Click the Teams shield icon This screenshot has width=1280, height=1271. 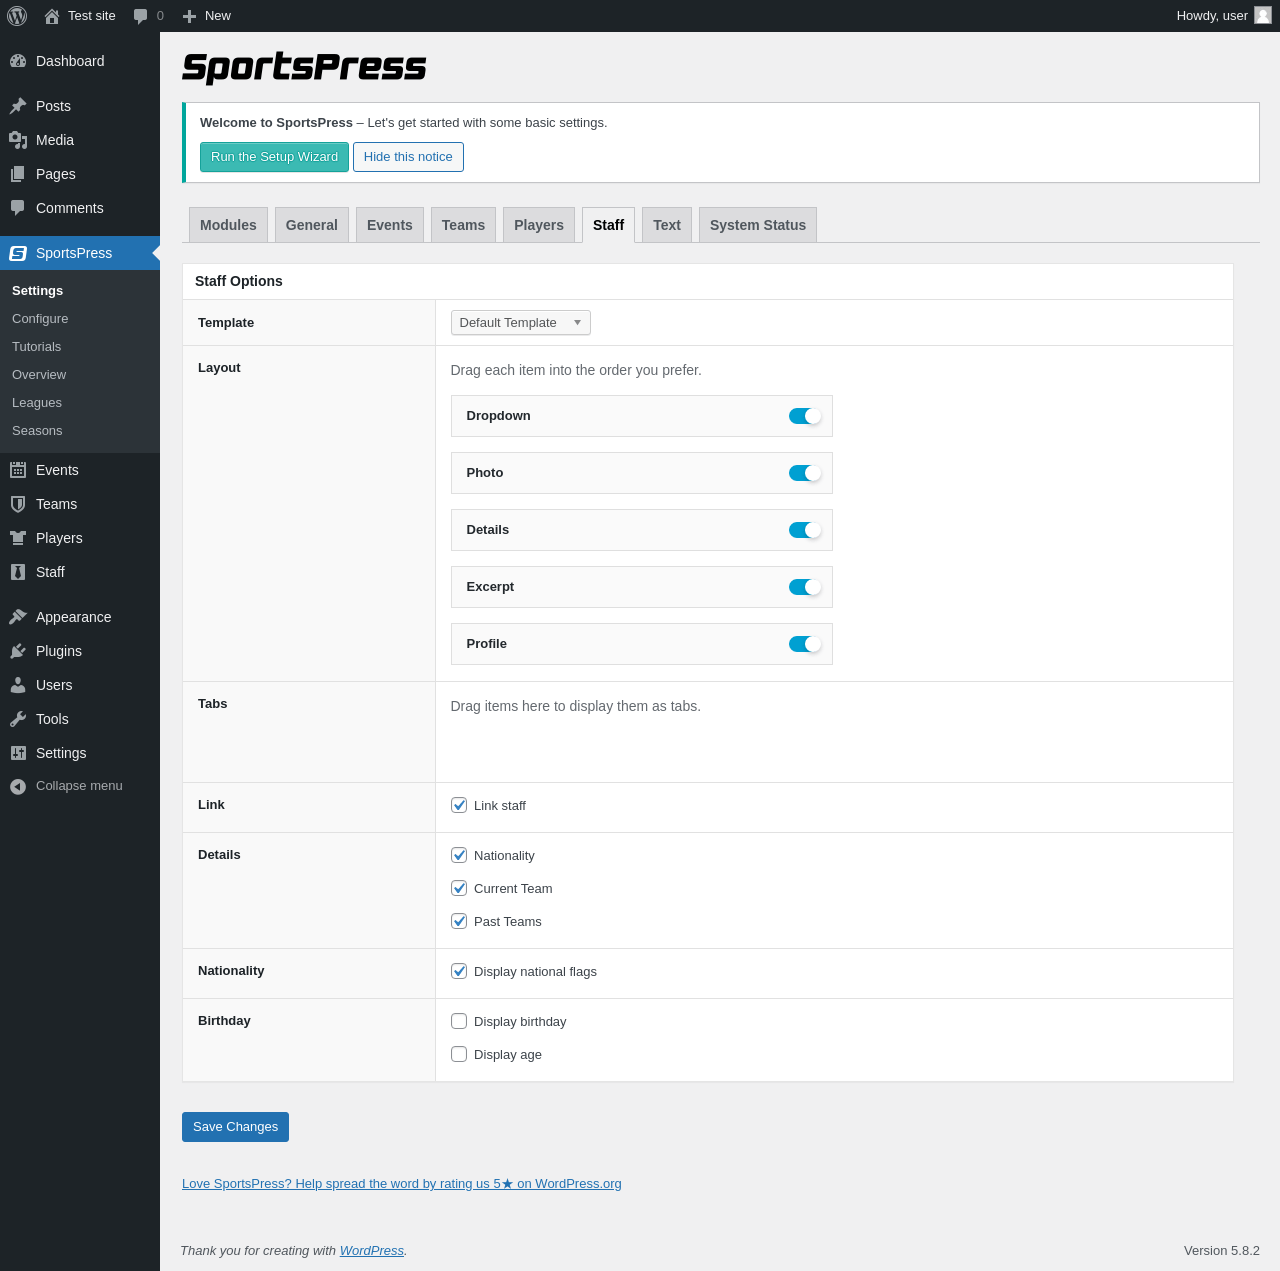(18, 504)
